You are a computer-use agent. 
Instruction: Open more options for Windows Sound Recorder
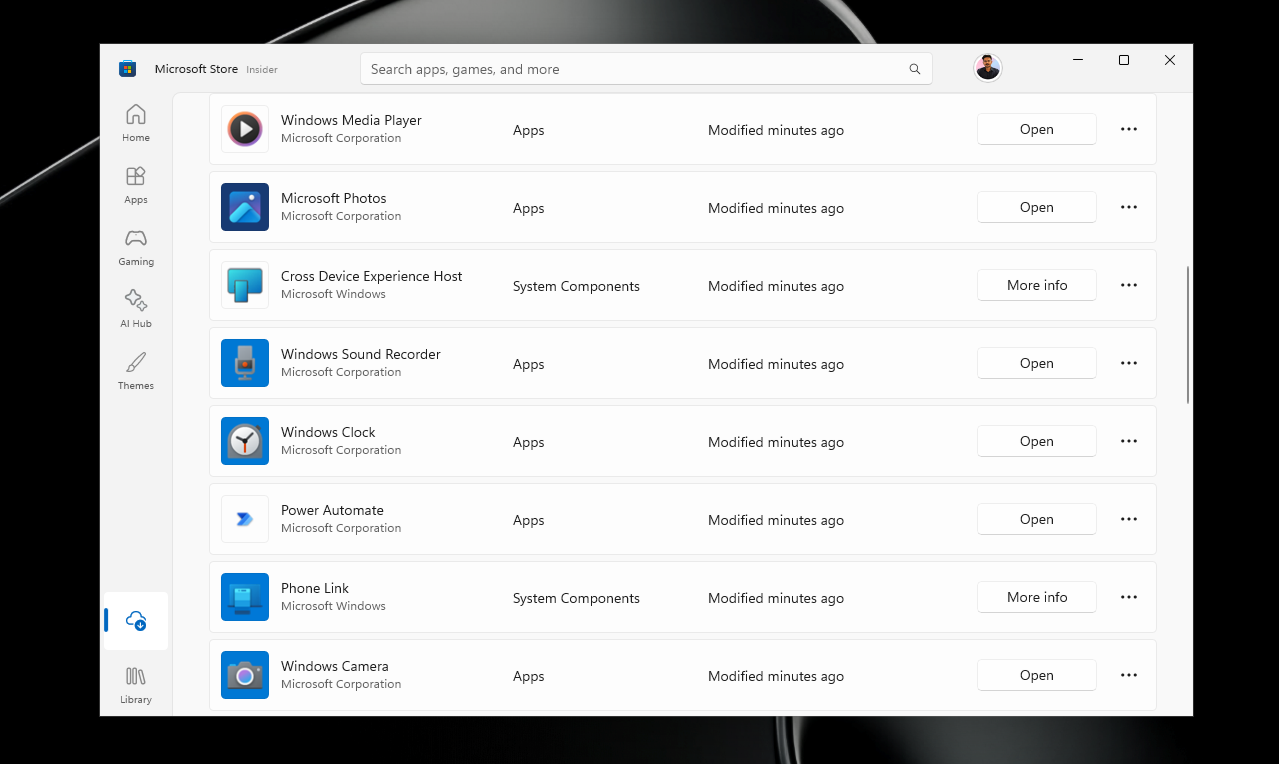pyautogui.click(x=1129, y=363)
